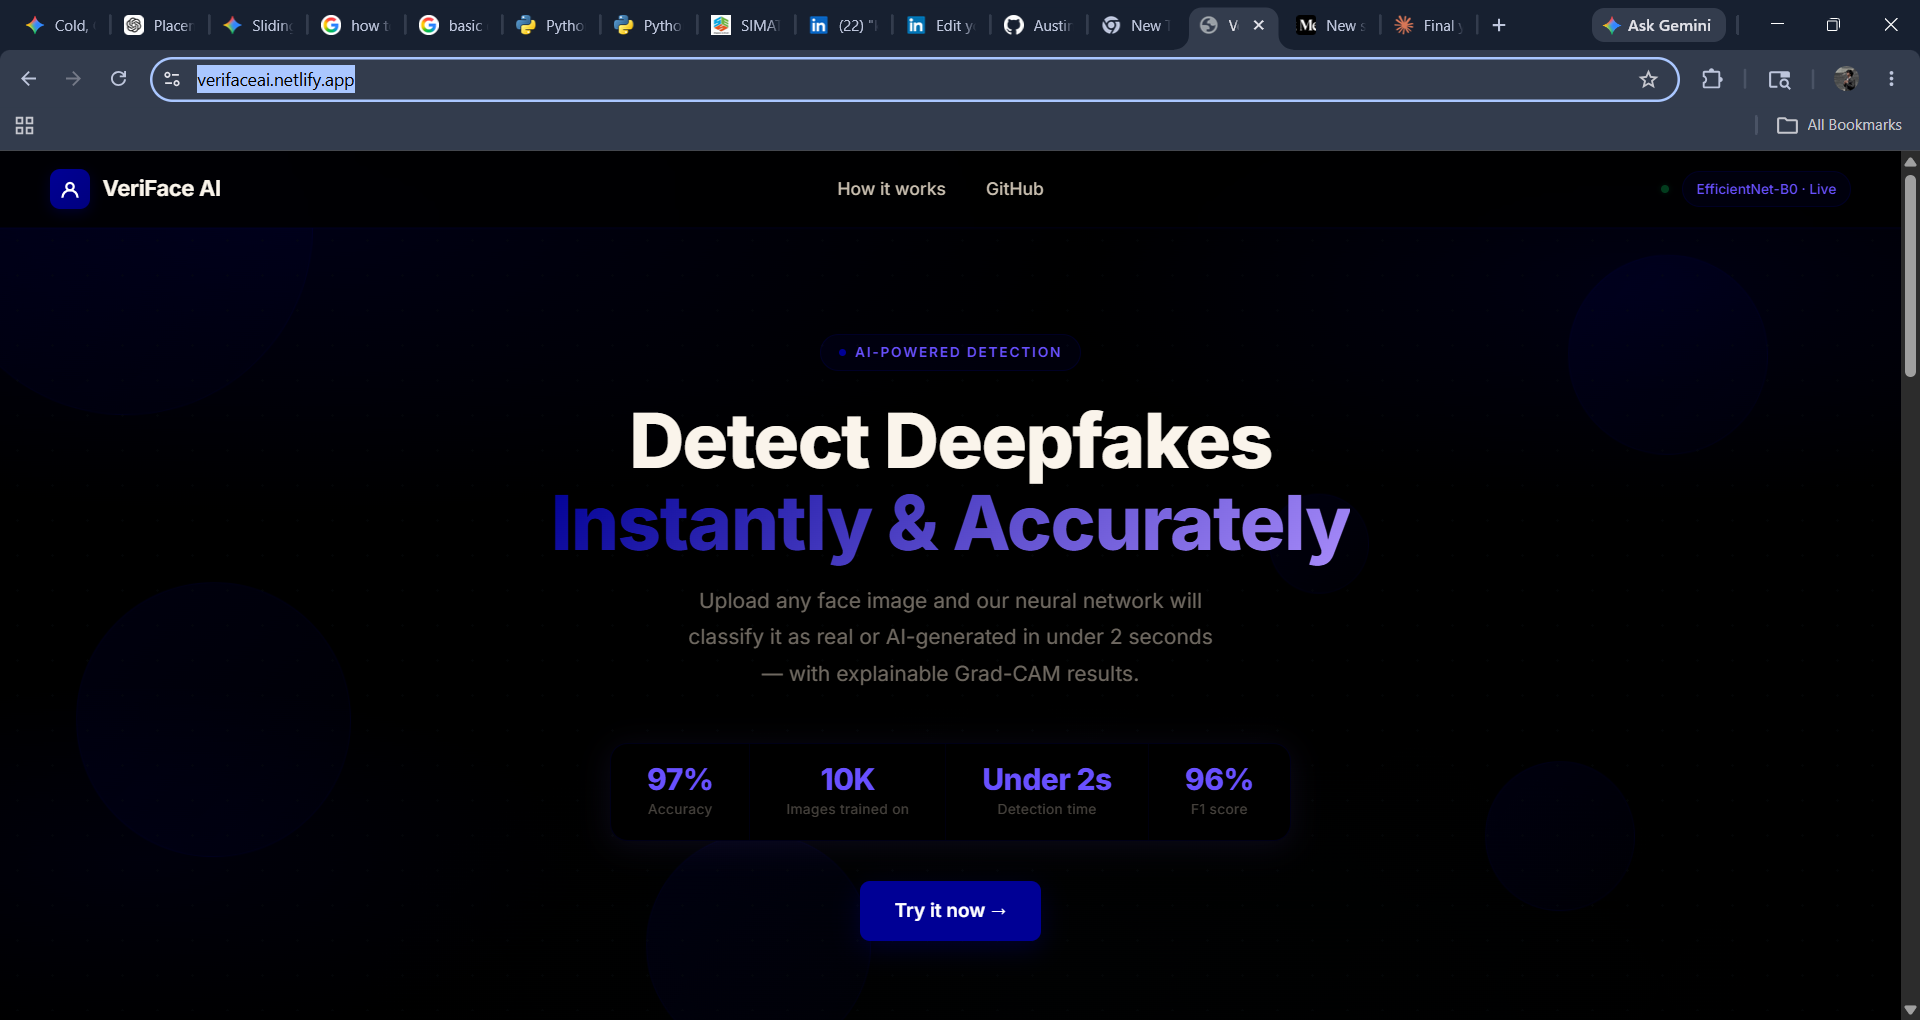Open the Chrome three-dot menu
This screenshot has width=1920, height=1020.
(x=1891, y=79)
